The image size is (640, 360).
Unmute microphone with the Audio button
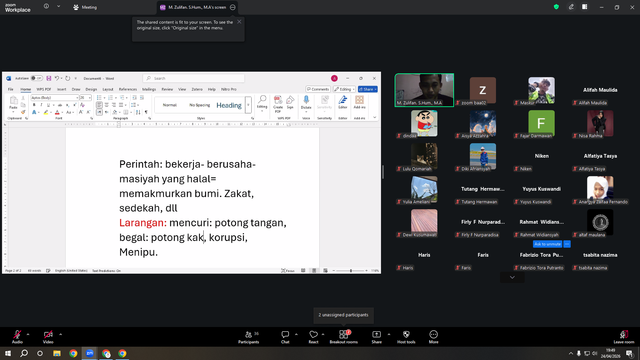coord(17,337)
